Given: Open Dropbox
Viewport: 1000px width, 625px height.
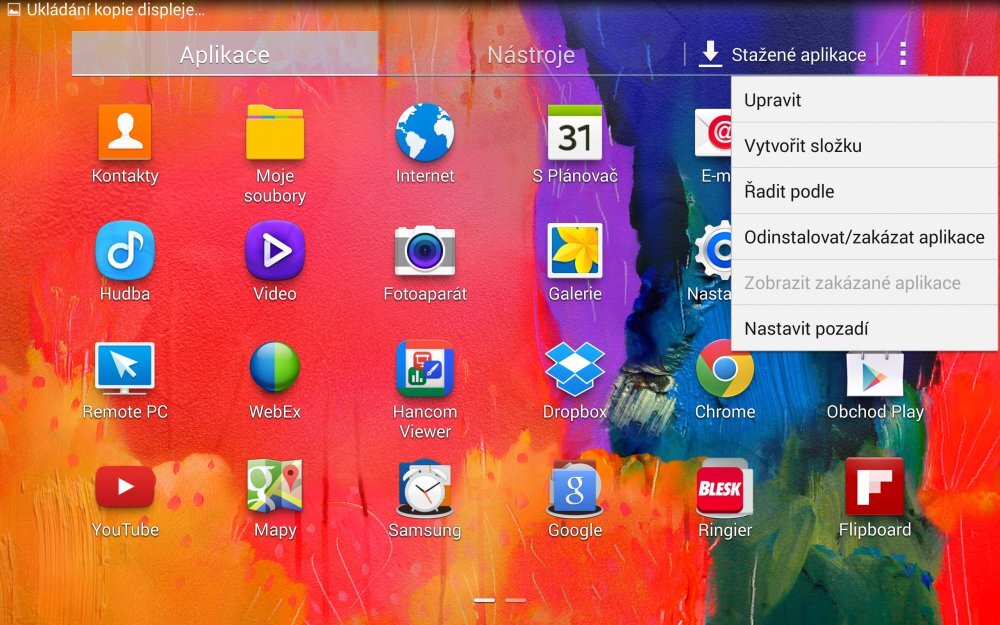Looking at the screenshot, I should click(x=574, y=374).
